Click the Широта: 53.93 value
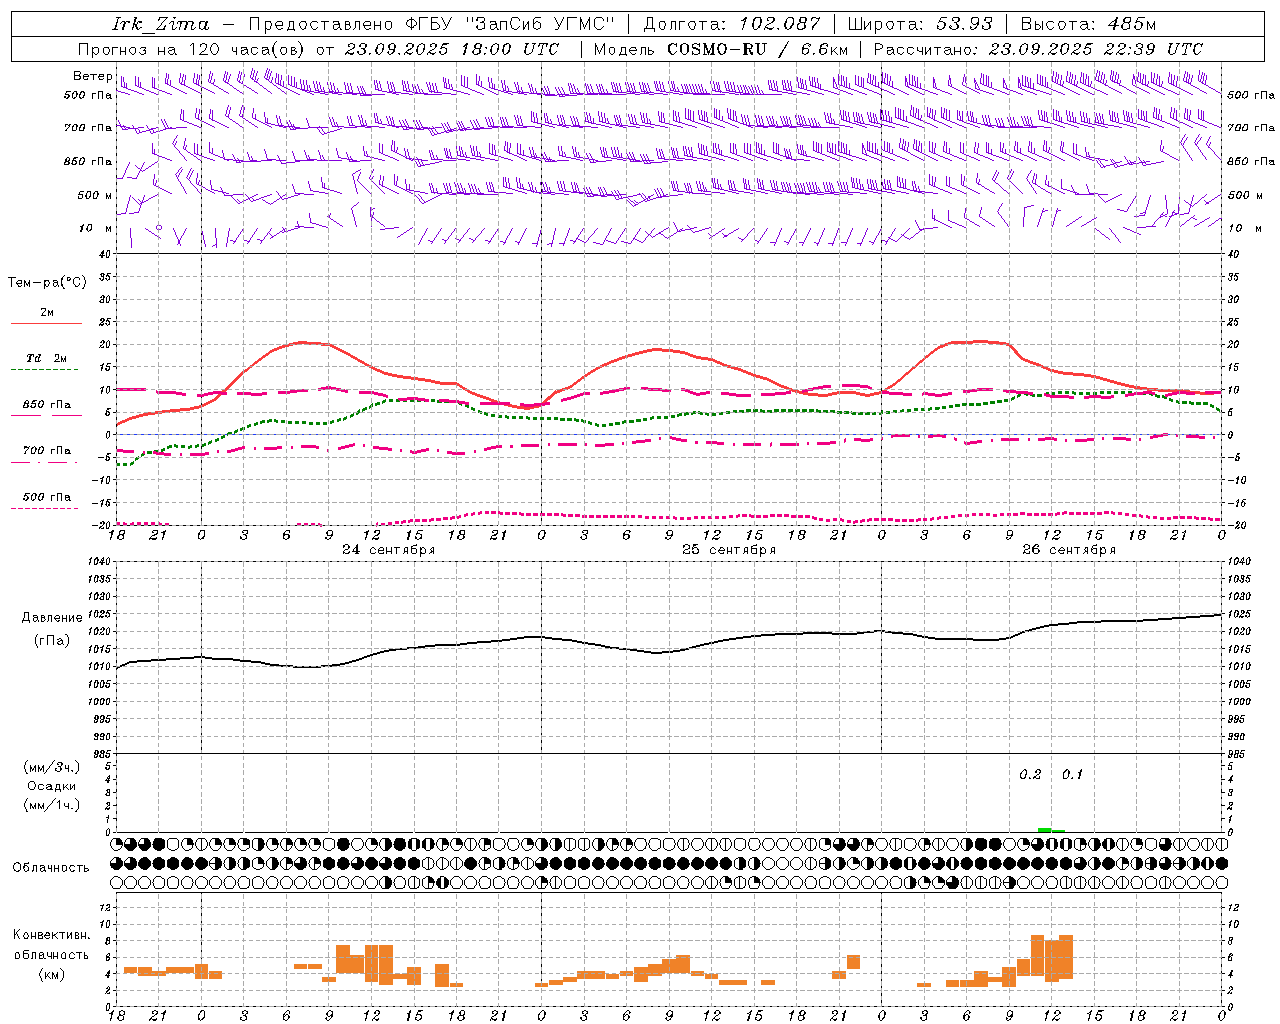This screenshot has height=1024, width=1280. tap(920, 24)
